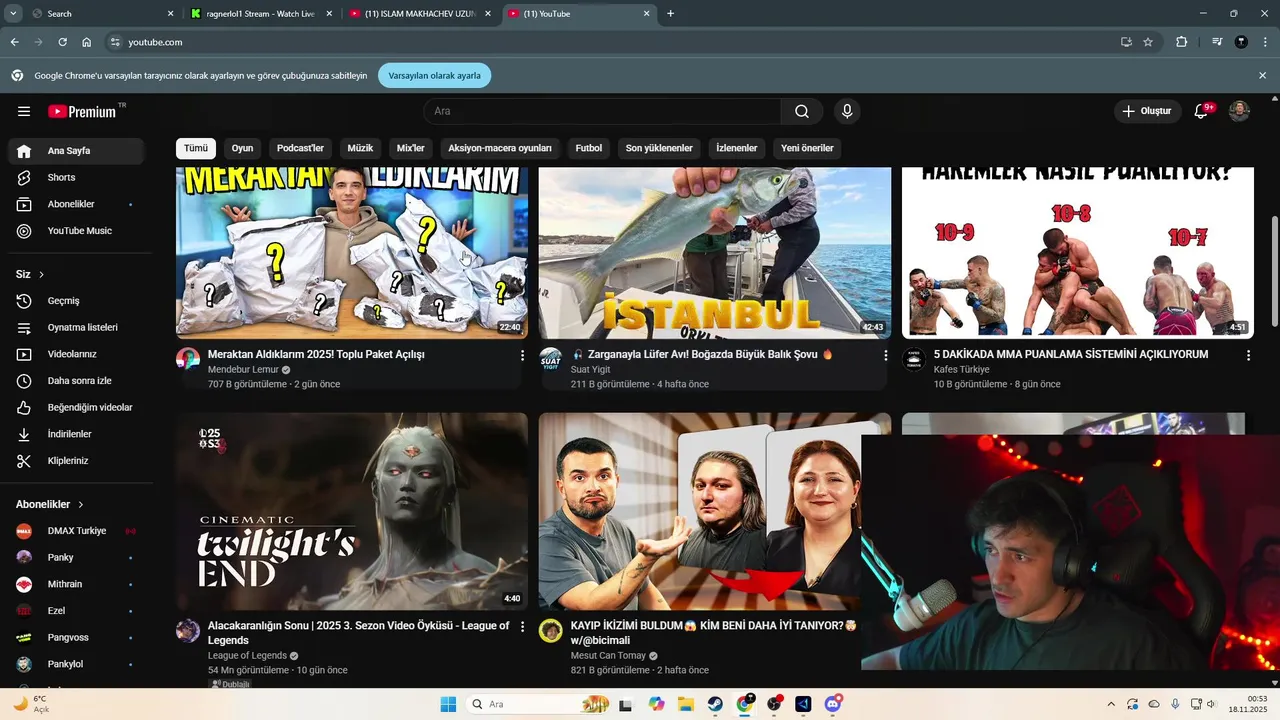Select the Tümü filter chip
The image size is (1280, 720).
pyautogui.click(x=196, y=148)
